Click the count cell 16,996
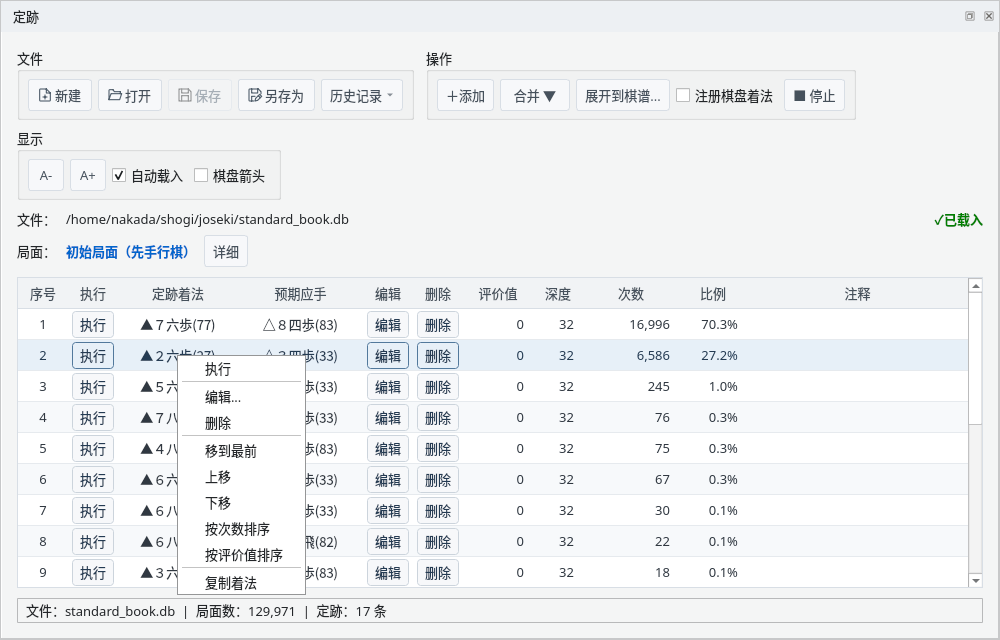Screen dimensions: 1000x640 (649, 325)
